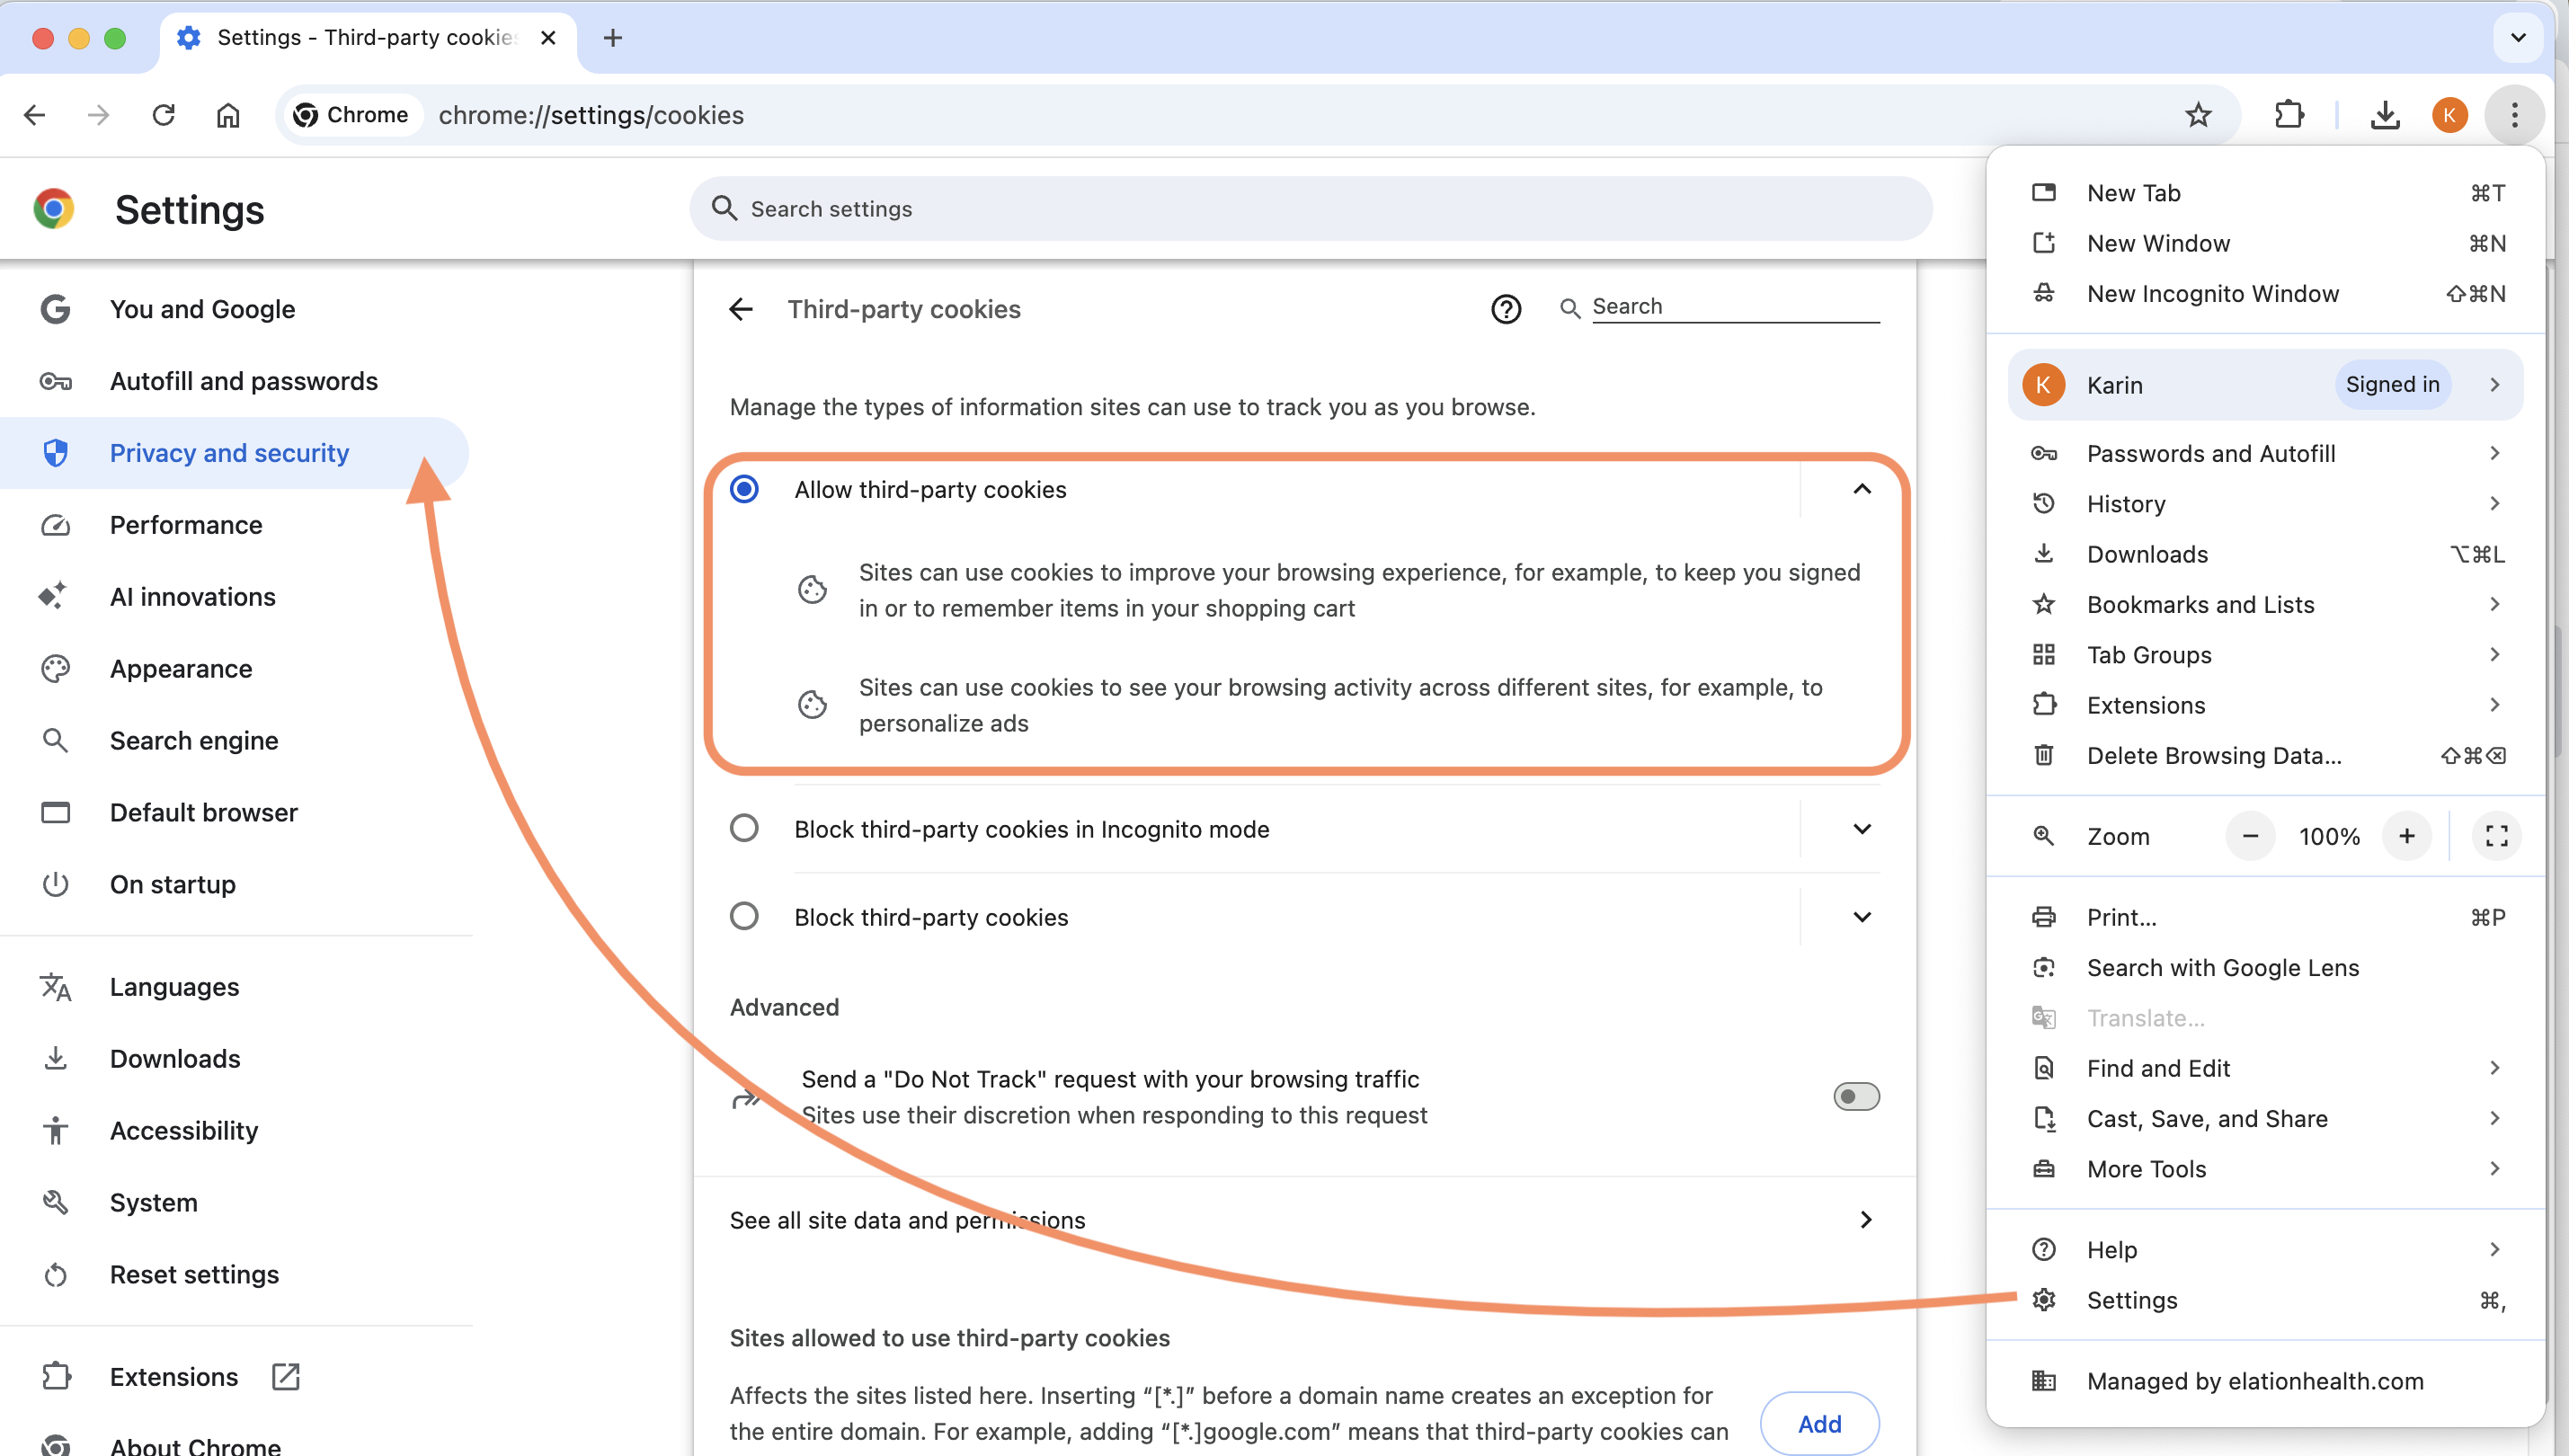The height and width of the screenshot is (1456, 2569).
Task: Click the bookmark star icon in address bar
Action: tap(2197, 115)
